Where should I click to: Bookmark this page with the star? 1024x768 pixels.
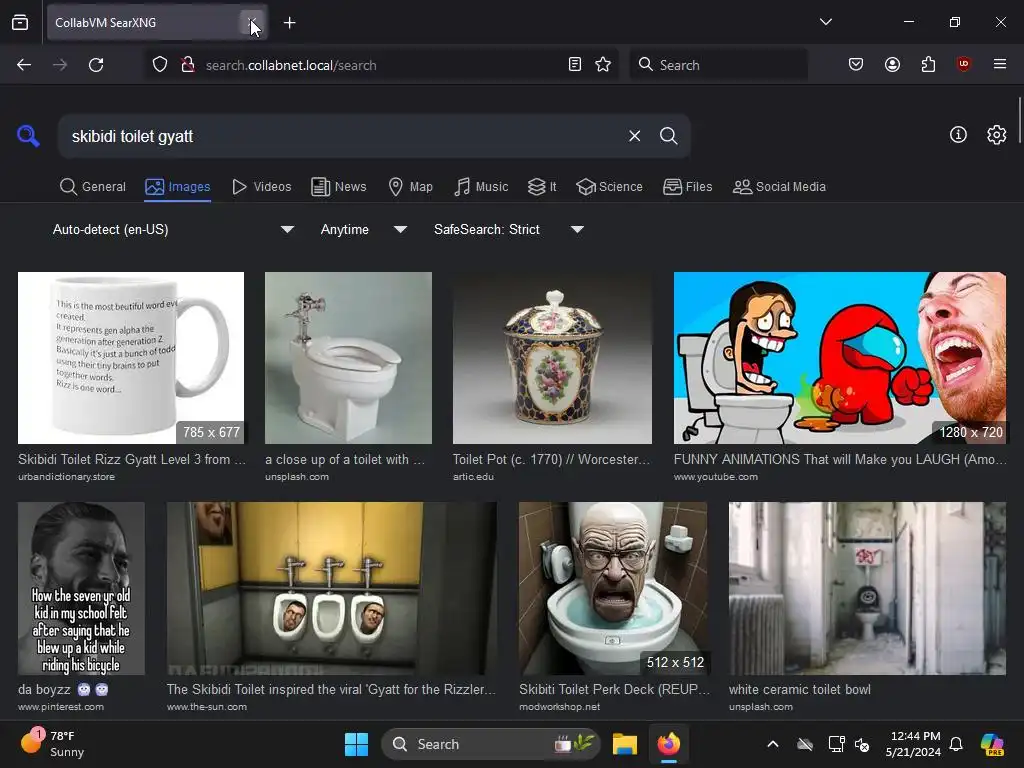tap(603, 65)
